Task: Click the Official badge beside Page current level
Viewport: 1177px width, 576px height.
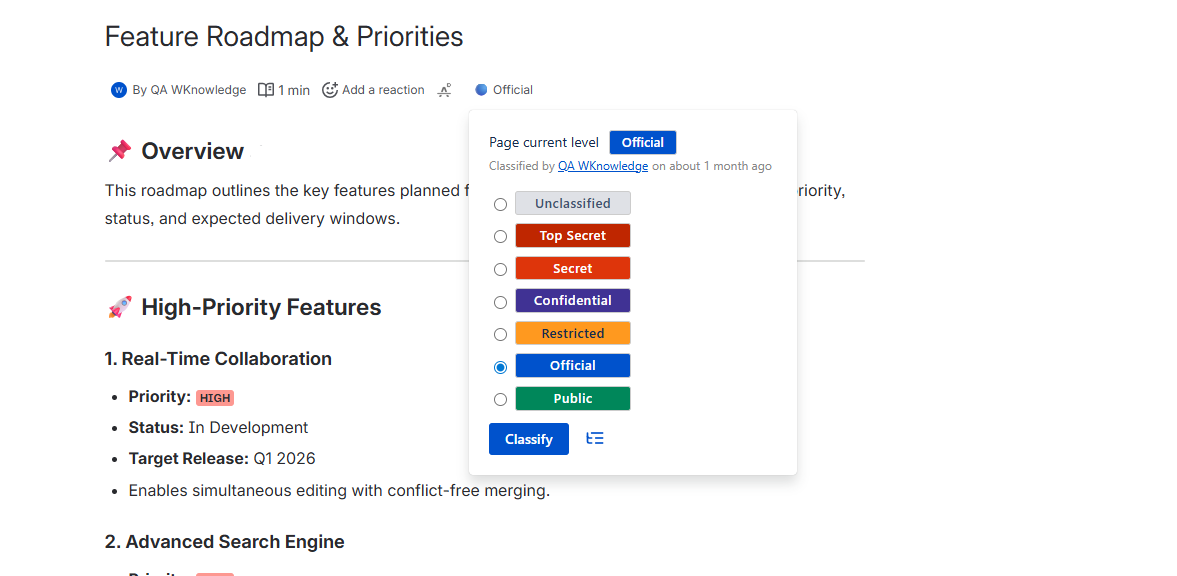Action: pyautogui.click(x=643, y=142)
